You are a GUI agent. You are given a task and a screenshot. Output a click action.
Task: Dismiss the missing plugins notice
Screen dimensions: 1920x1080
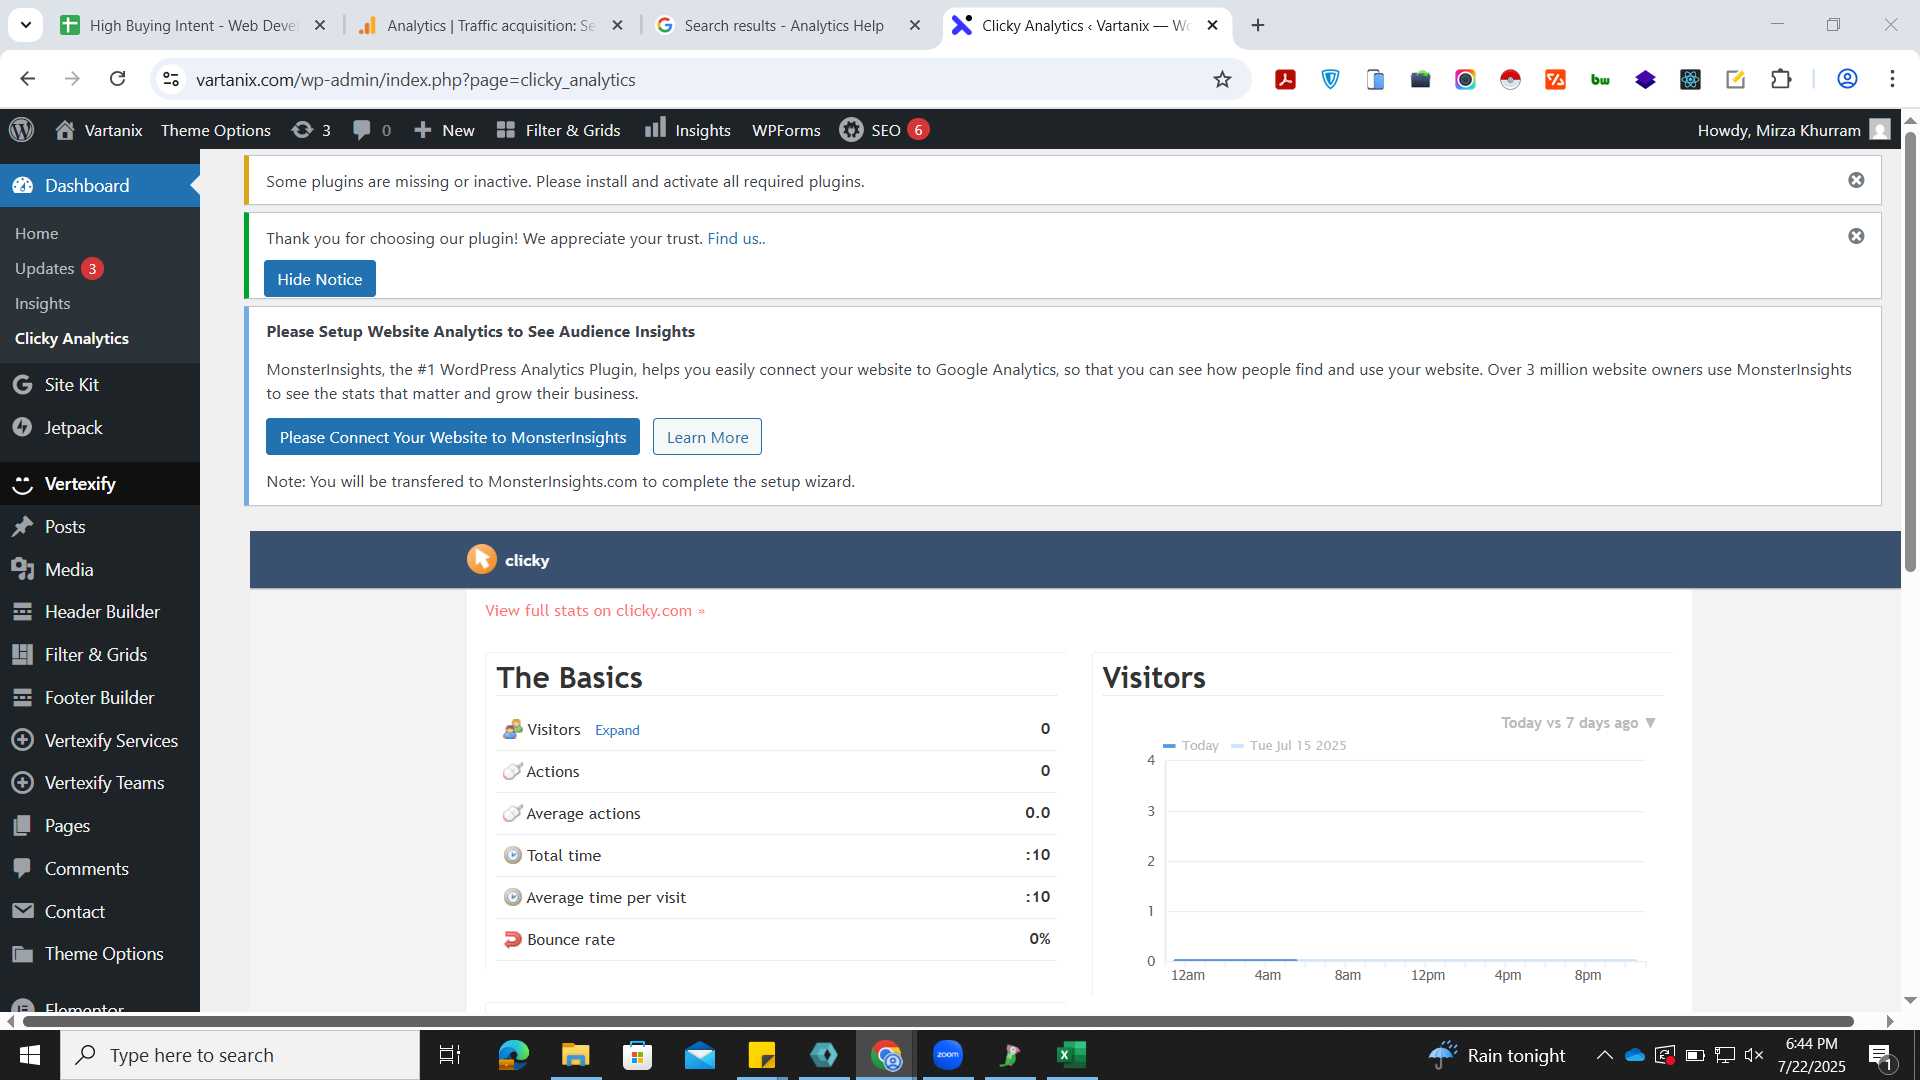1856,180
